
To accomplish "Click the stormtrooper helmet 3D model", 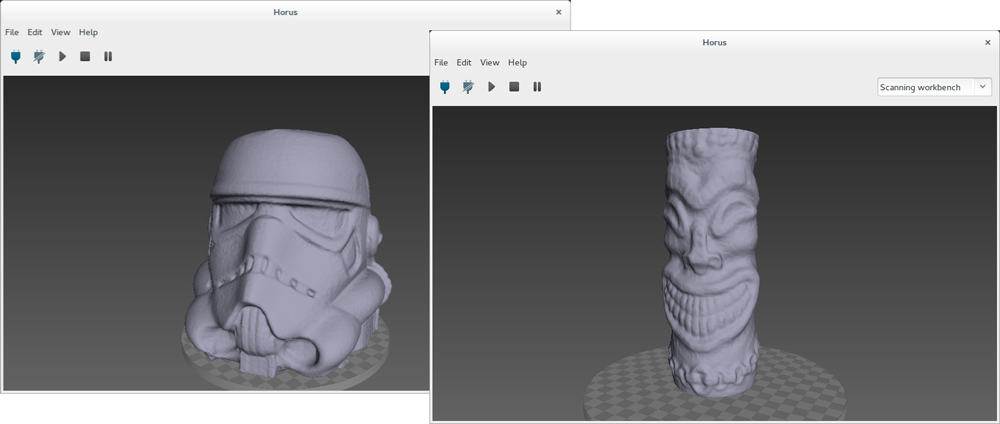I will tap(287, 255).
